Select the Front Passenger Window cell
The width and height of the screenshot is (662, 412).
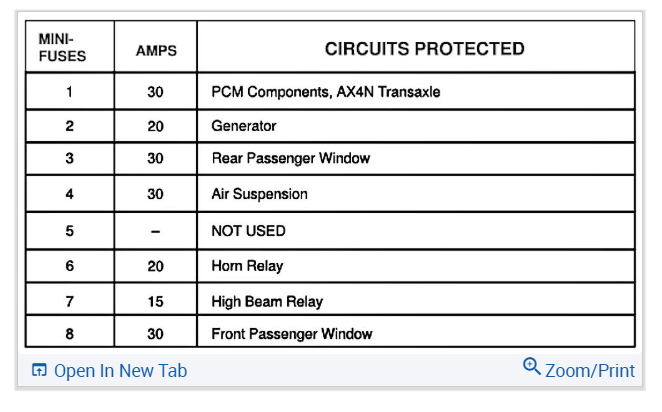pyautogui.click(x=291, y=334)
